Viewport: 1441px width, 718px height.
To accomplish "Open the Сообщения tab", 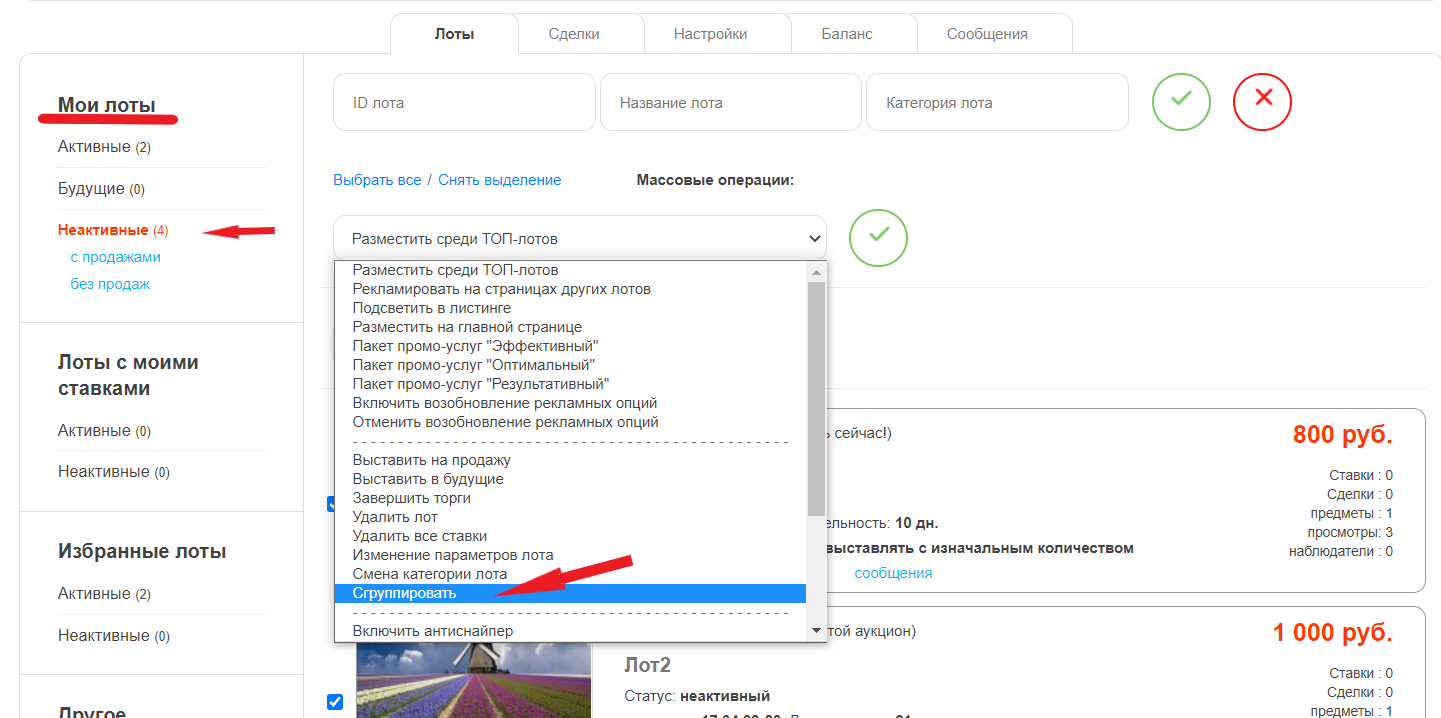I will 987,34.
